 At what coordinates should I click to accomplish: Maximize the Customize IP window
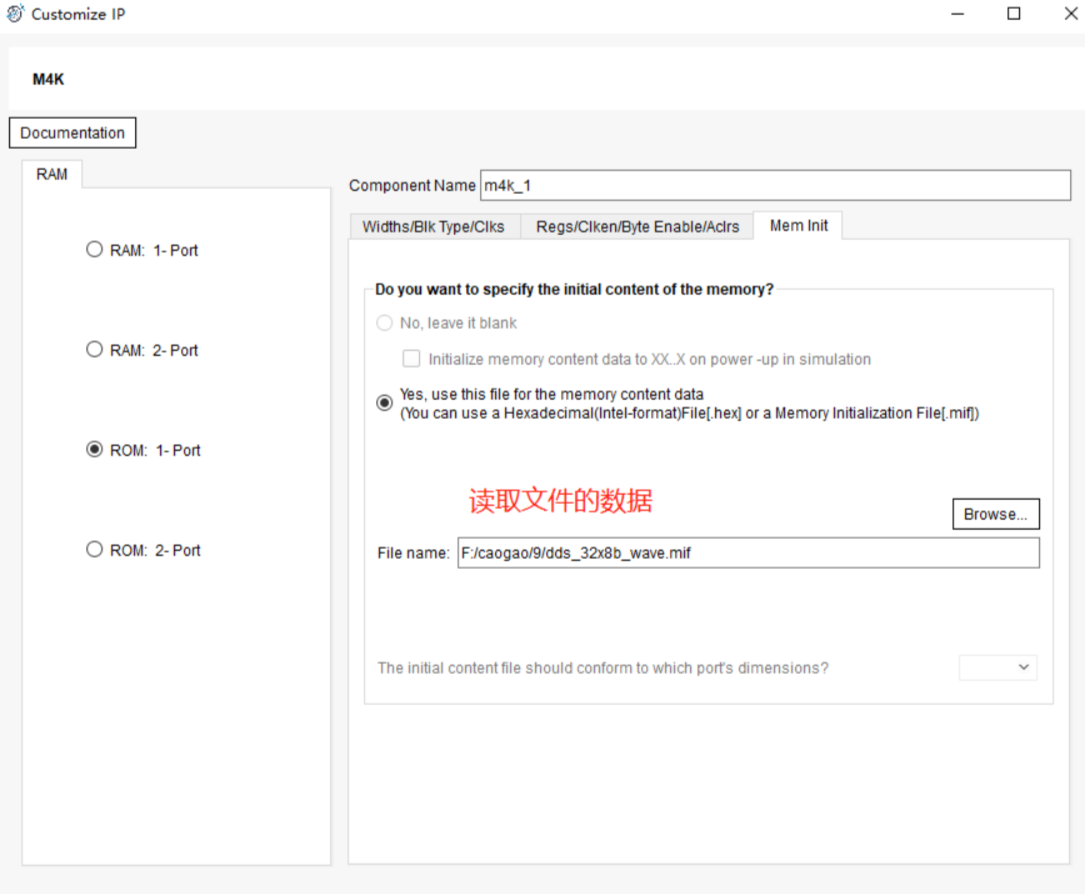tap(1013, 14)
